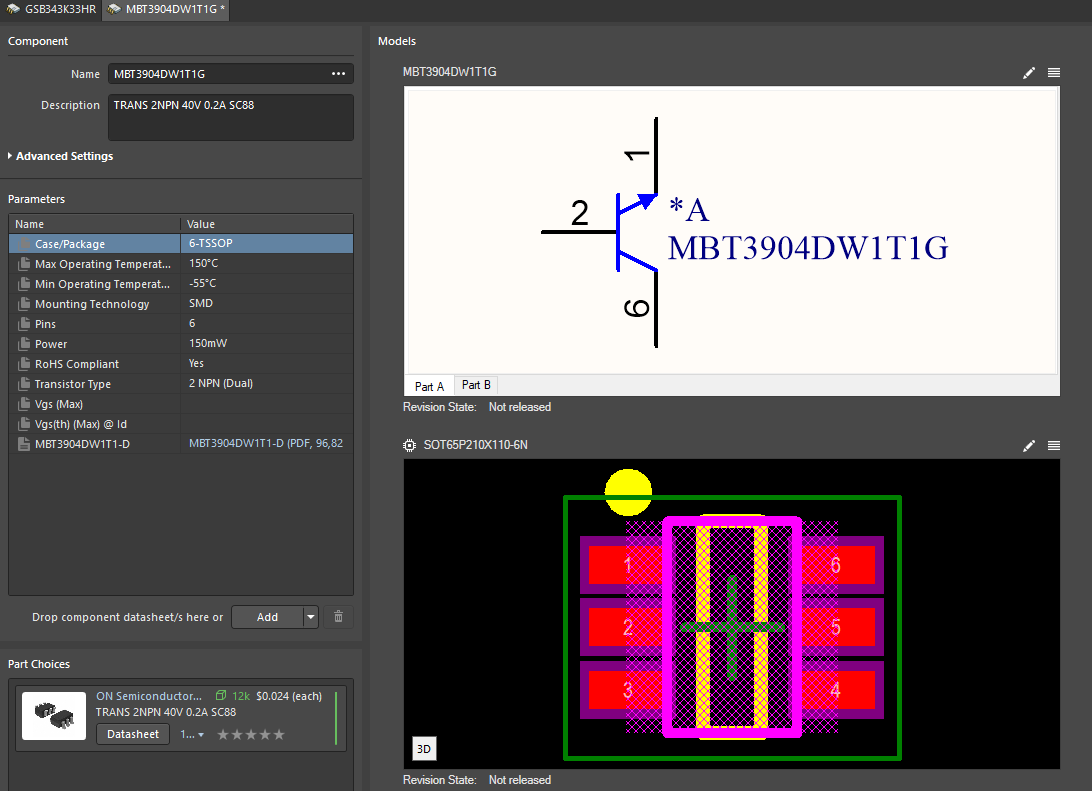The width and height of the screenshot is (1092, 791).
Task: Click the ON Semiconductor part thumbnail image
Action: [x=54, y=716]
